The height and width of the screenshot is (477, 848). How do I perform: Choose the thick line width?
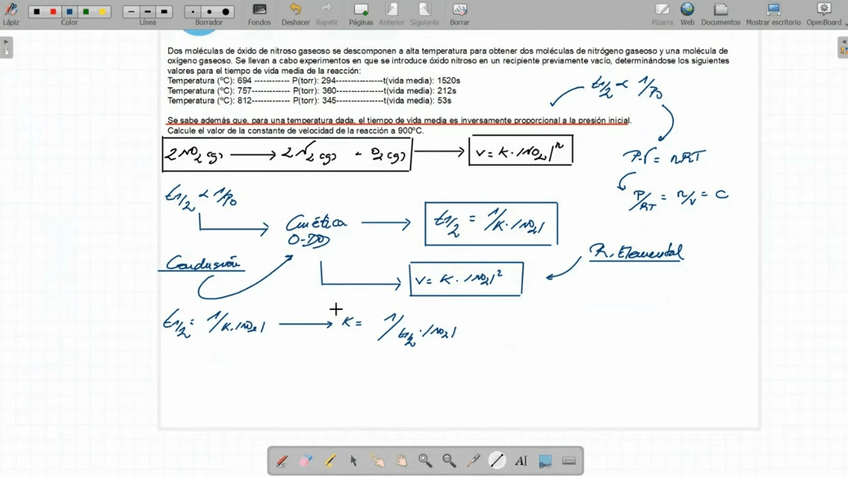pyautogui.click(x=164, y=11)
